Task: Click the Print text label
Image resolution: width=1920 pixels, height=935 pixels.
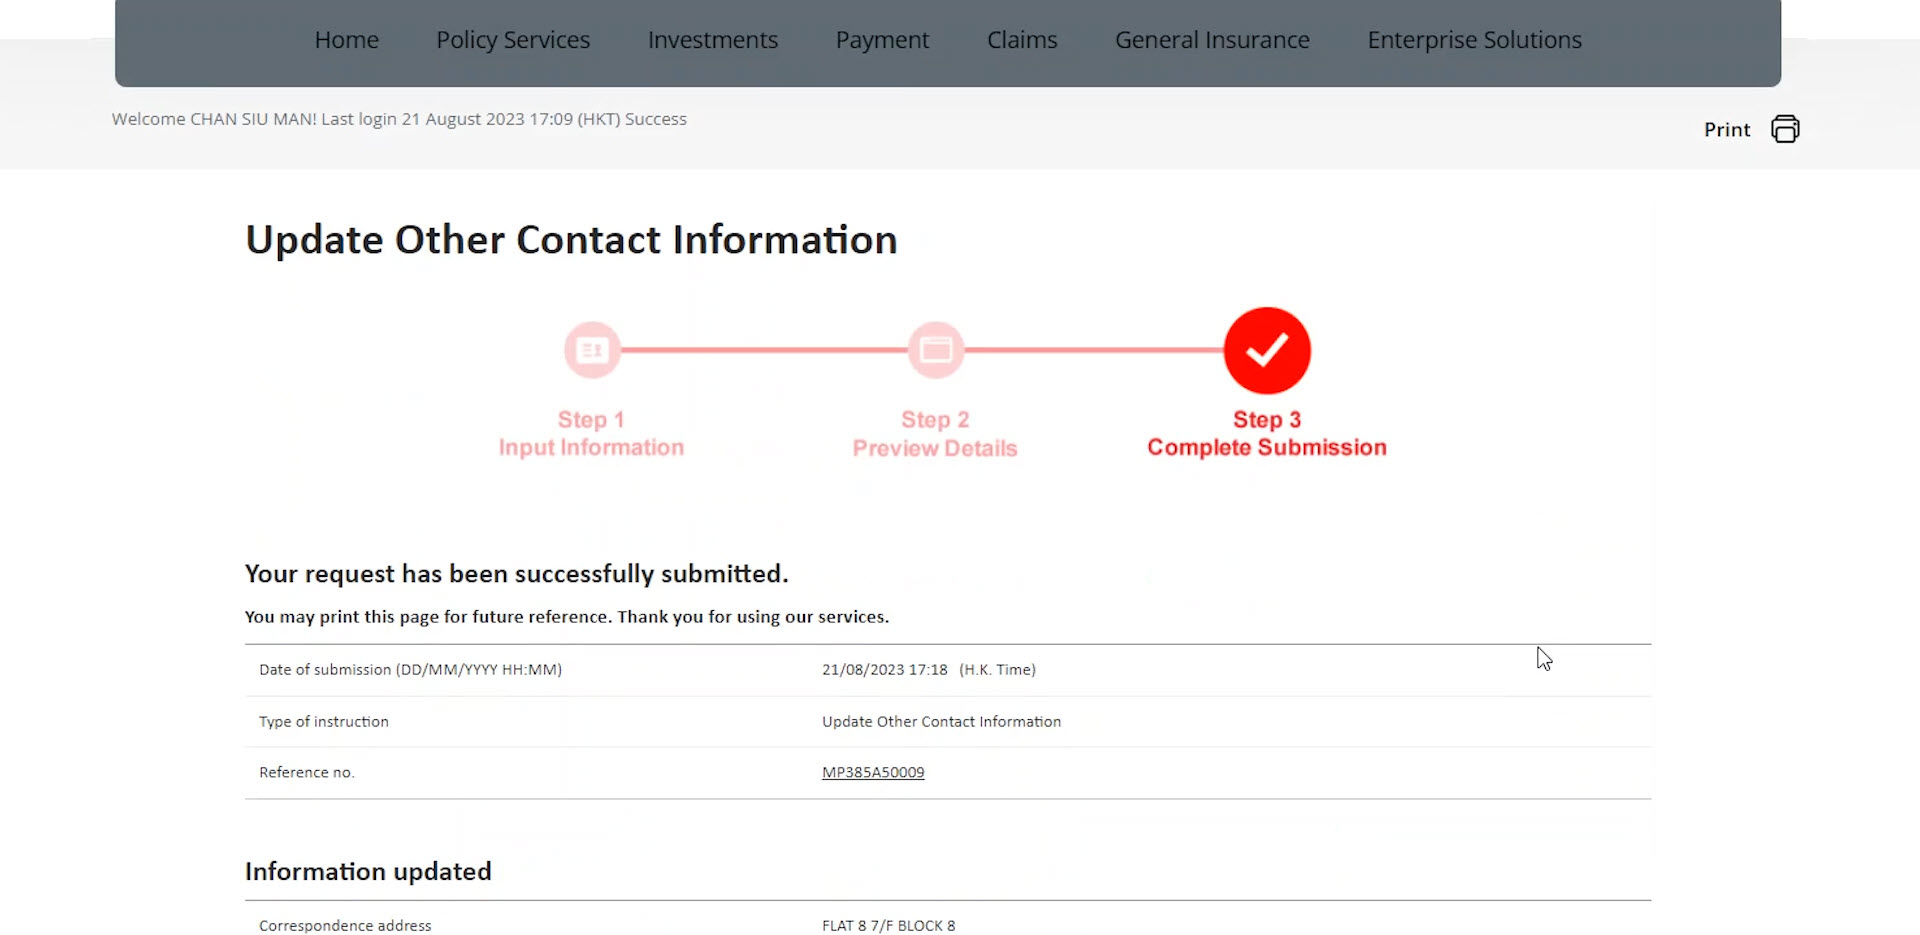Action: coord(1727,129)
